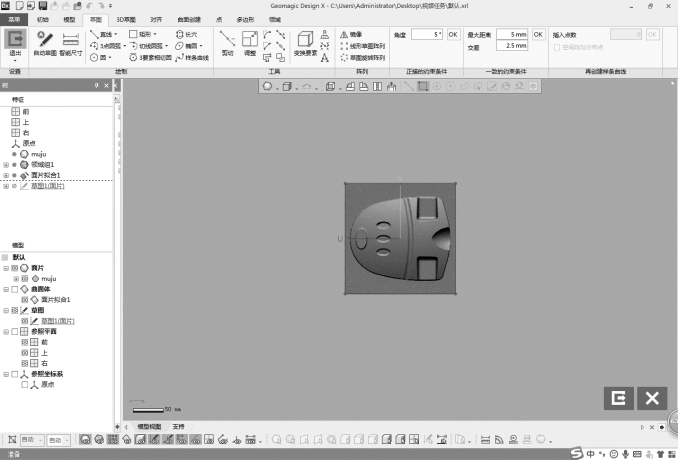
Task: Select the Auto Sketch (自动草图) tool
Action: point(45,44)
